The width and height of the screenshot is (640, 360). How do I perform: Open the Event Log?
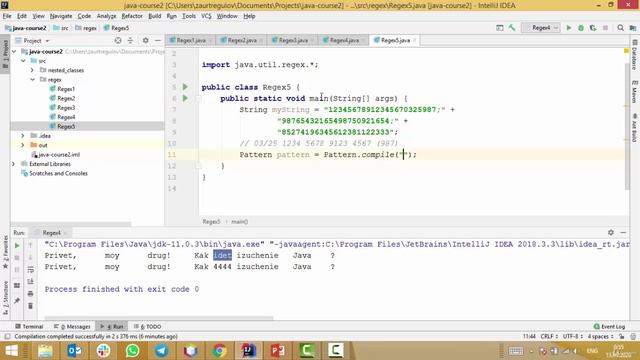(x=609, y=327)
